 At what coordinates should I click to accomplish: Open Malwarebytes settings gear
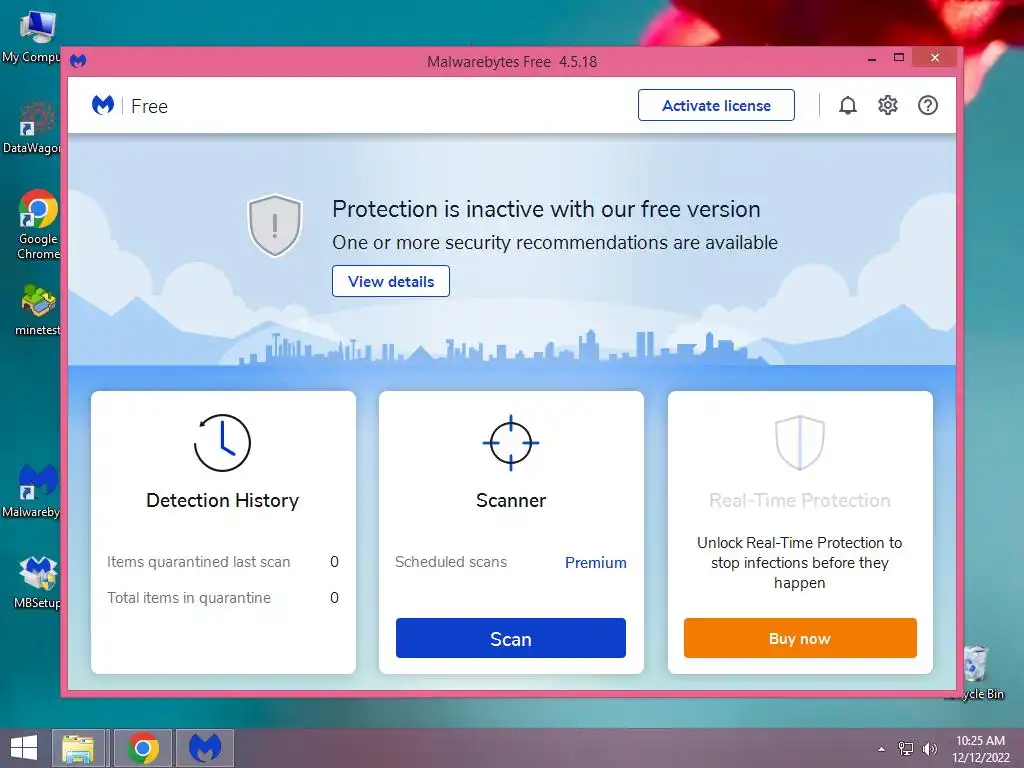point(888,105)
